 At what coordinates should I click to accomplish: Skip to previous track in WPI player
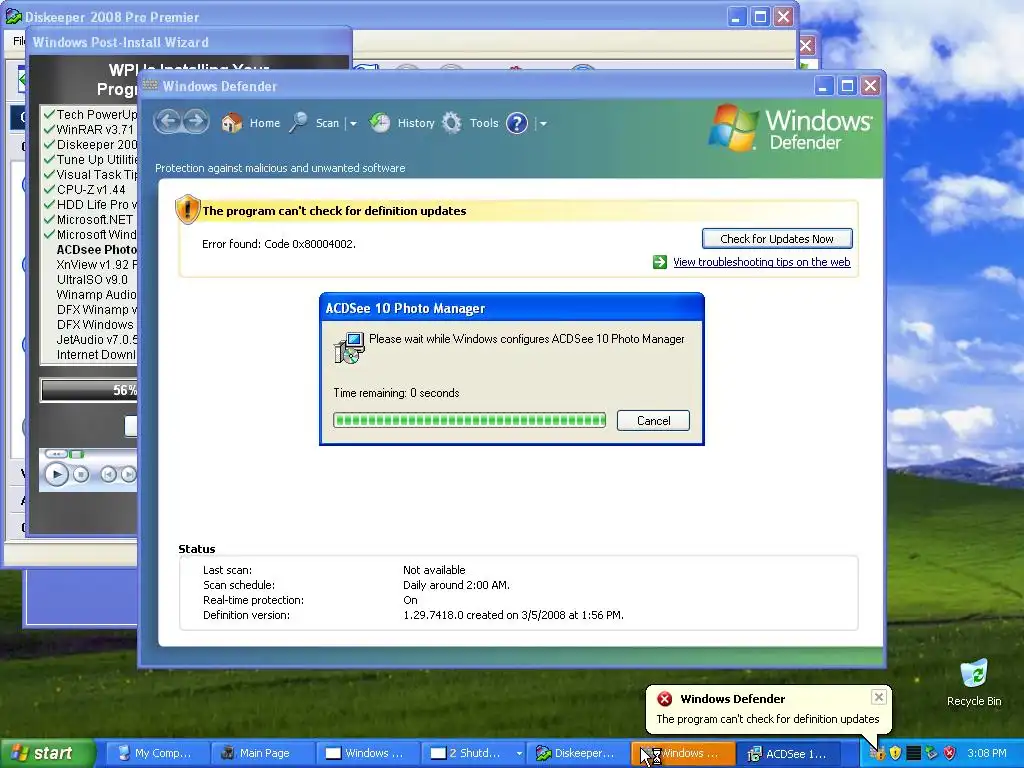click(108, 475)
